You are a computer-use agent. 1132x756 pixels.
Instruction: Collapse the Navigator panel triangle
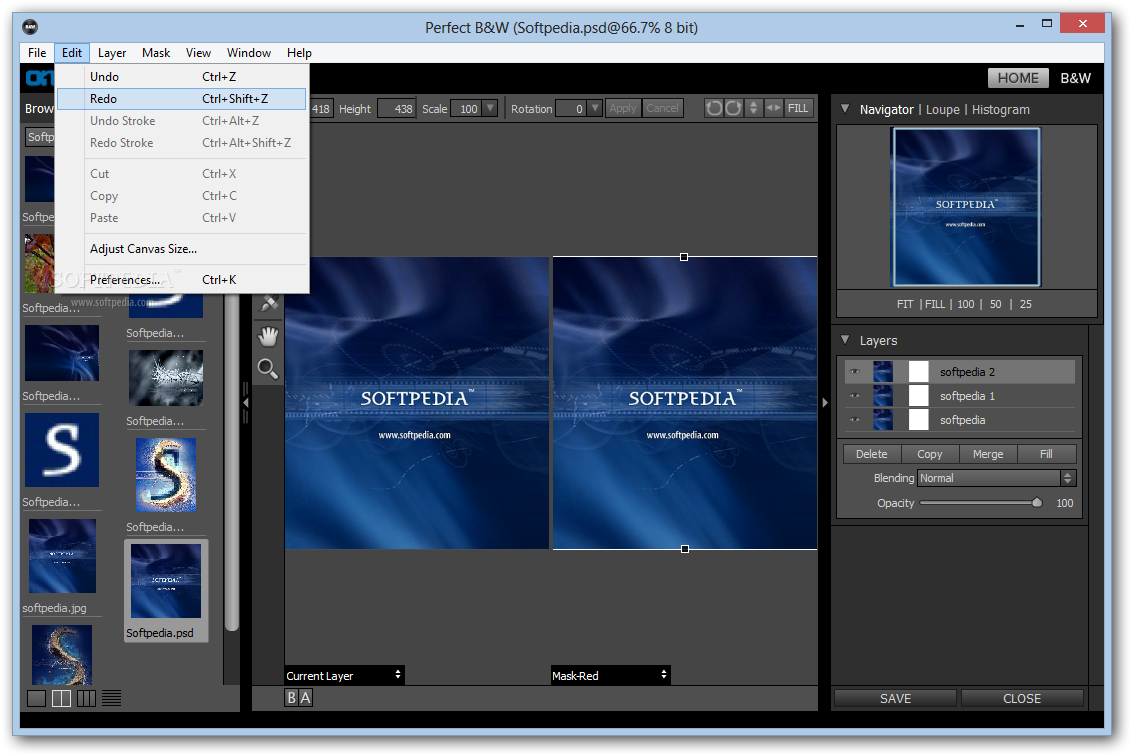click(845, 109)
